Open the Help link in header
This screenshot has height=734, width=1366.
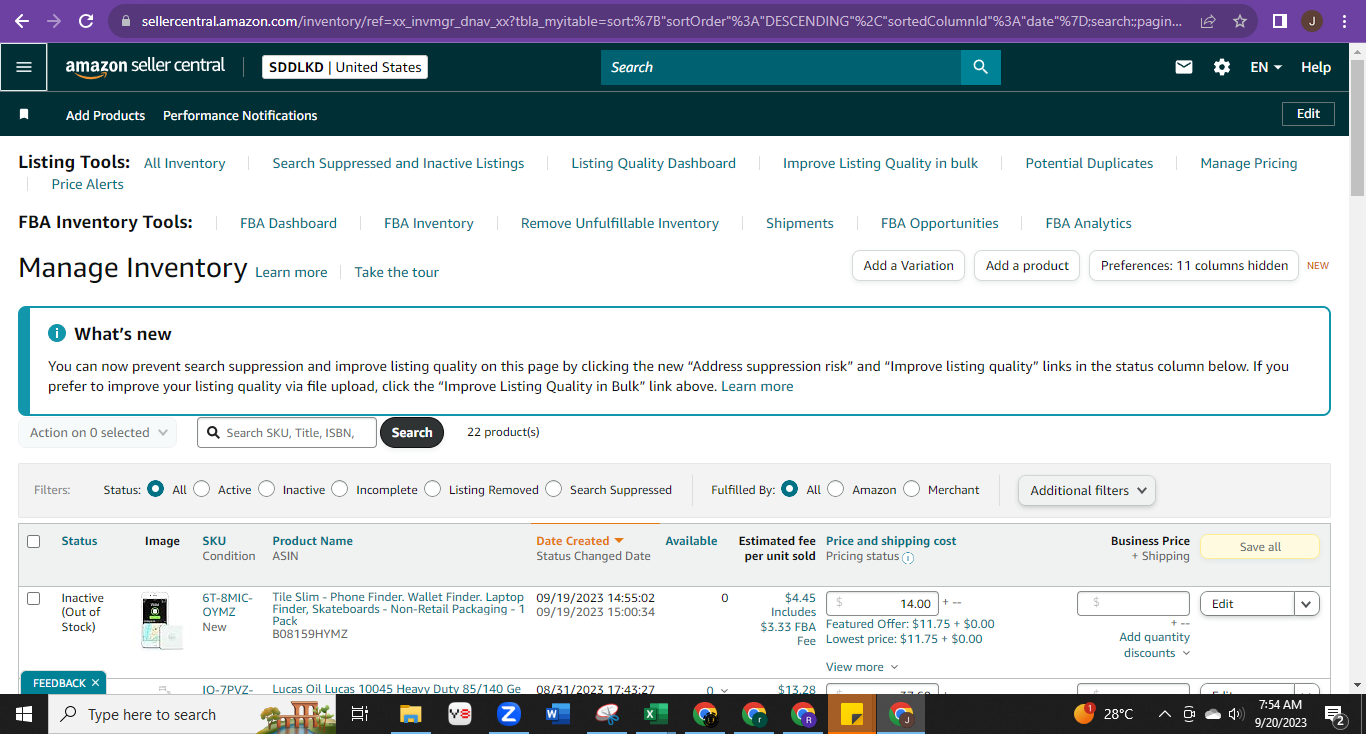click(x=1316, y=67)
